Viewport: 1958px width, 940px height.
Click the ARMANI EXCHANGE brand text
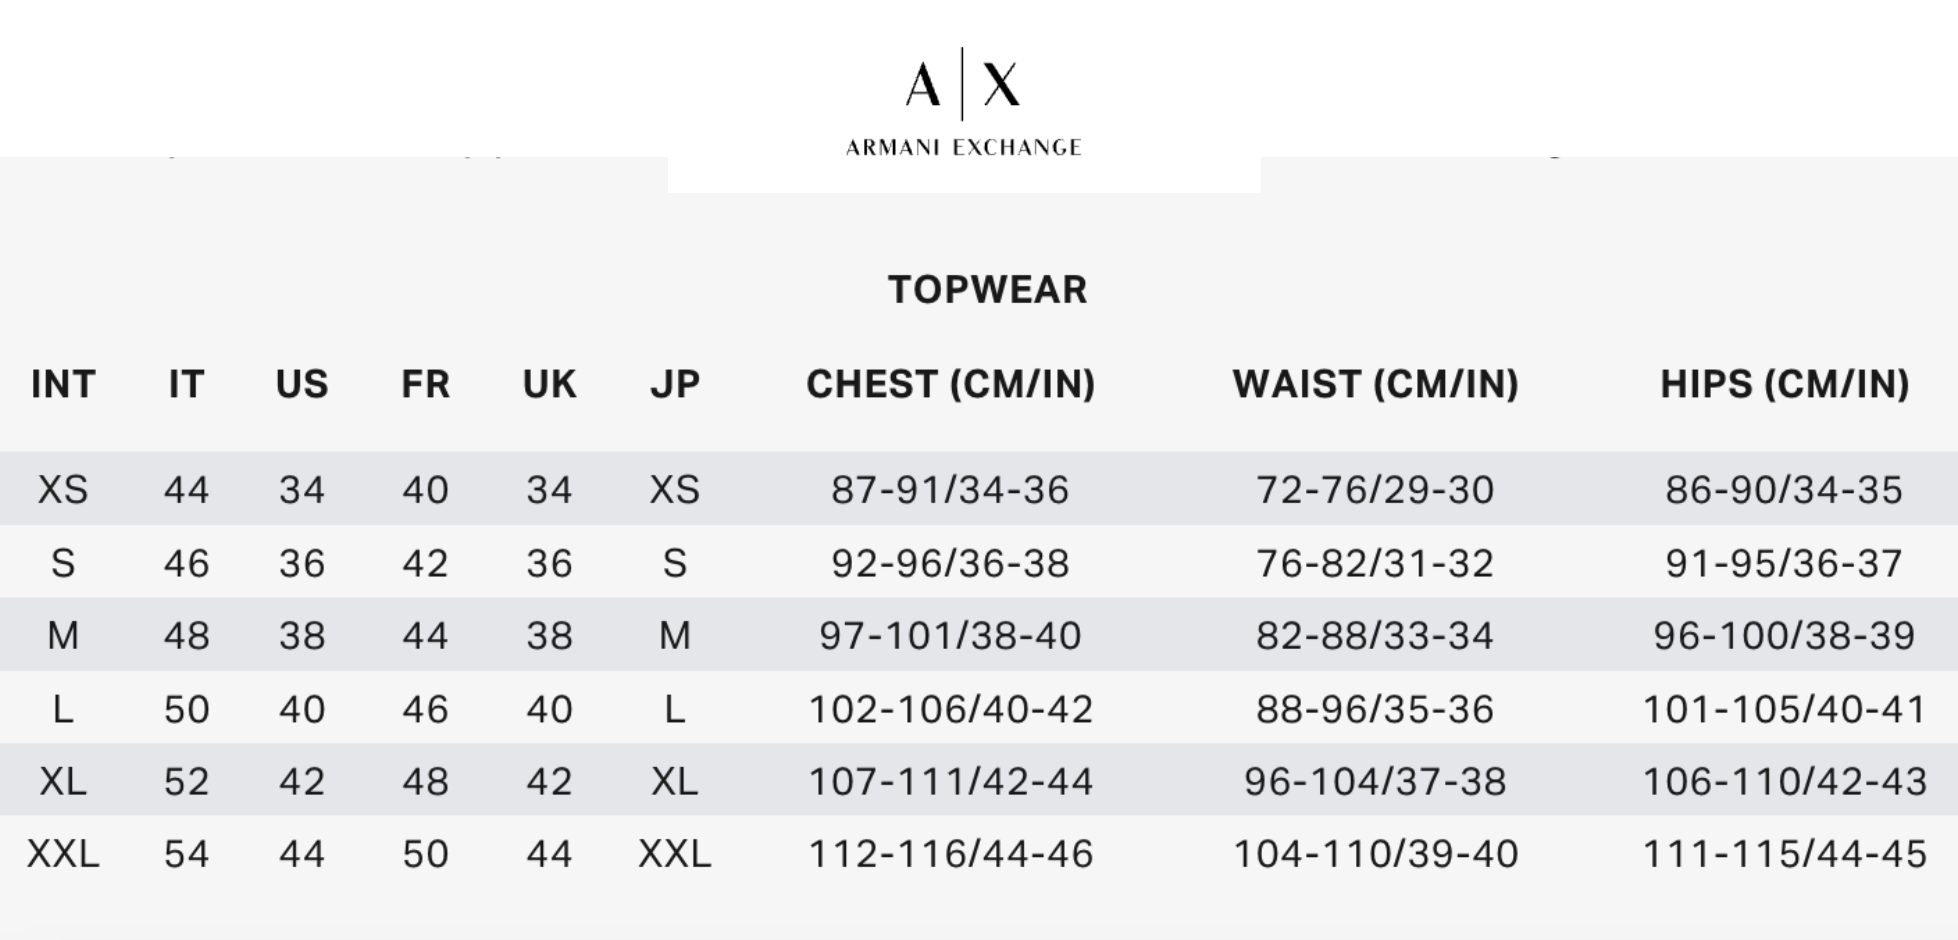(x=963, y=148)
